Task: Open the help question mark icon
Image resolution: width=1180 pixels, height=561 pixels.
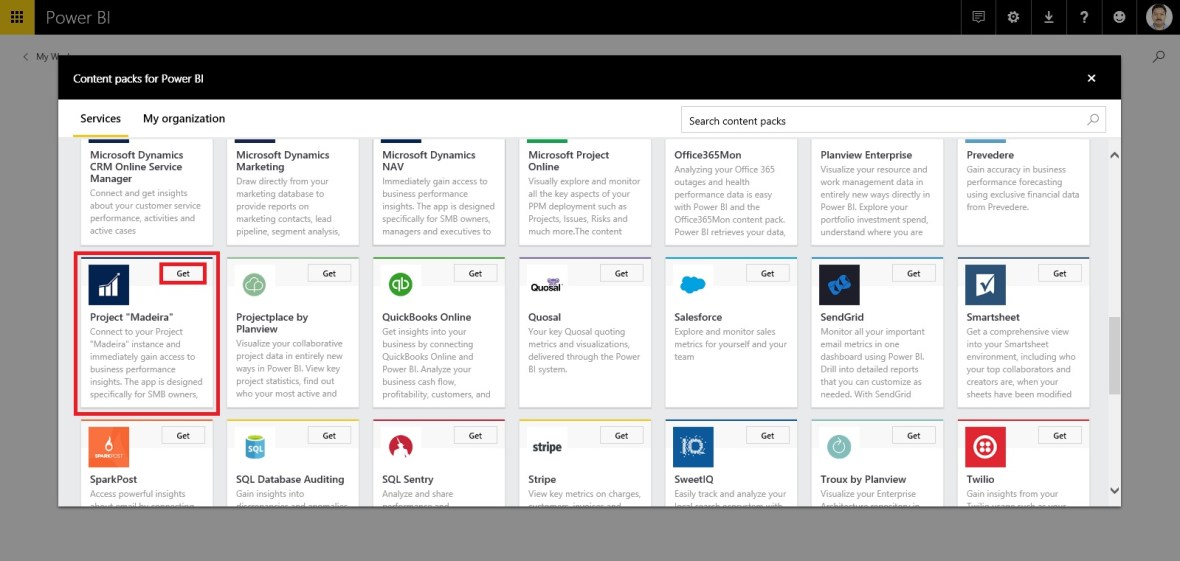Action: (1084, 17)
